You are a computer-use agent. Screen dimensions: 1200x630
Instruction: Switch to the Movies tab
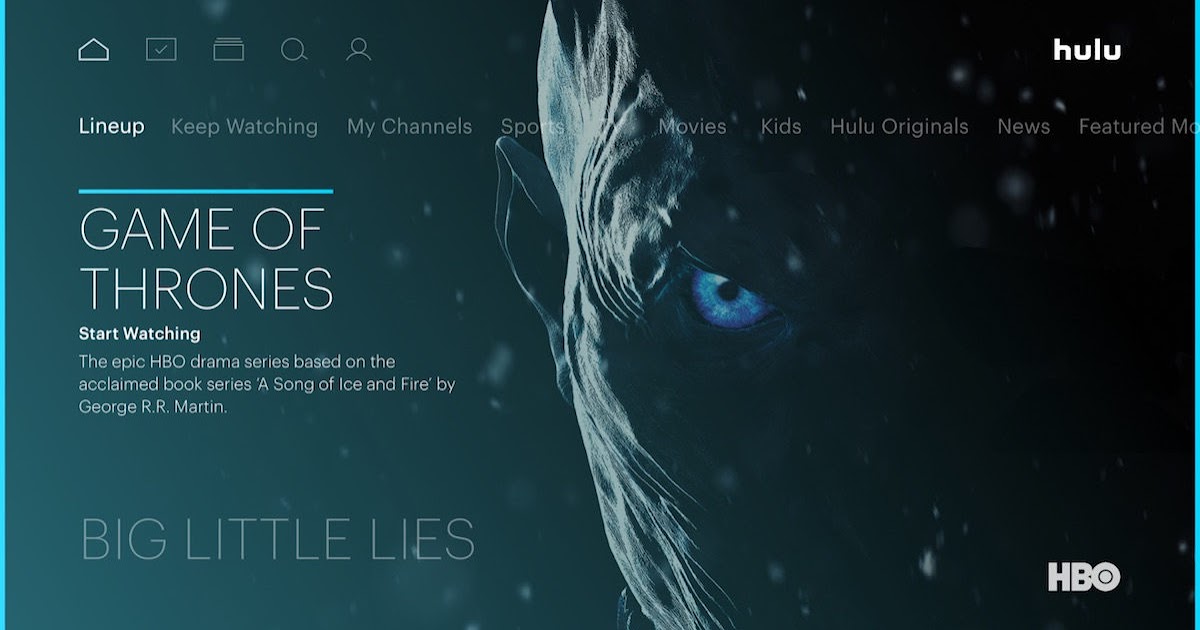[692, 127]
